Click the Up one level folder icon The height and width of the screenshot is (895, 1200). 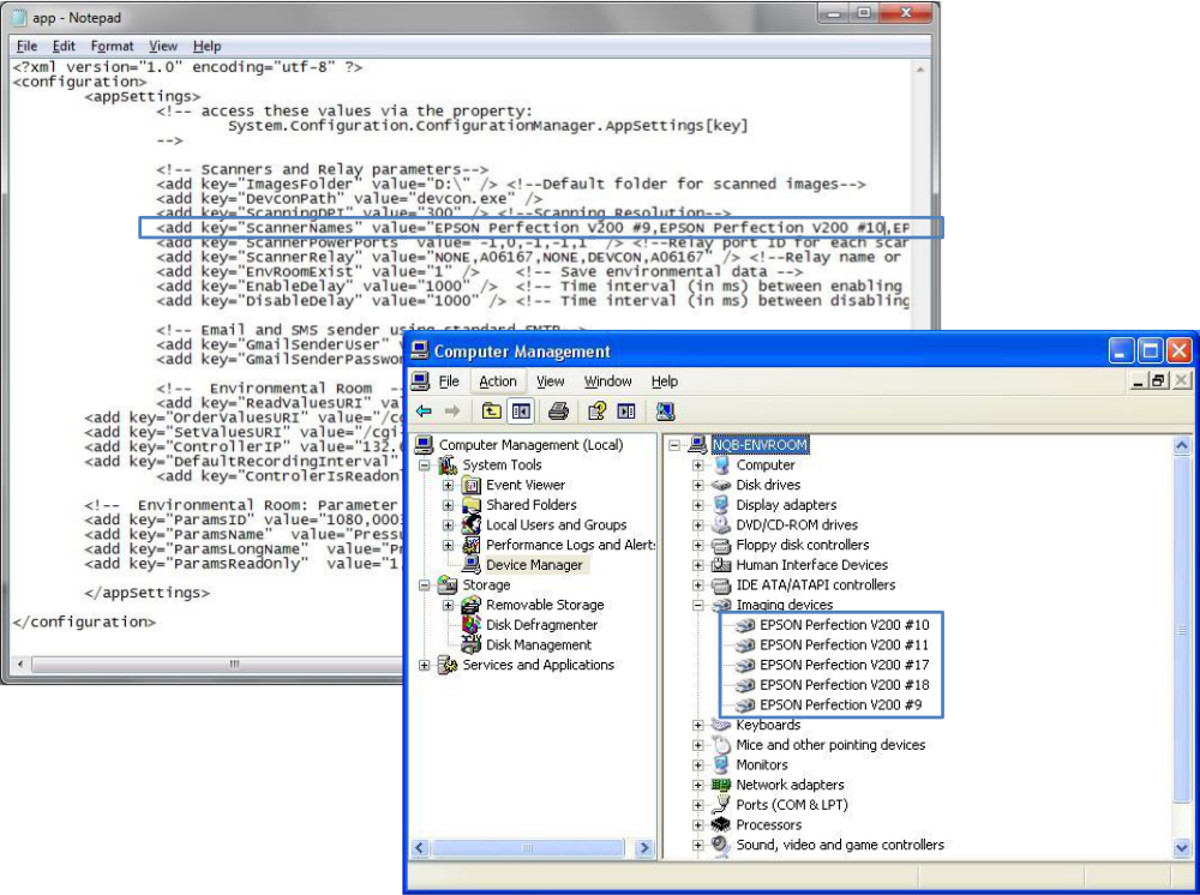coord(491,411)
